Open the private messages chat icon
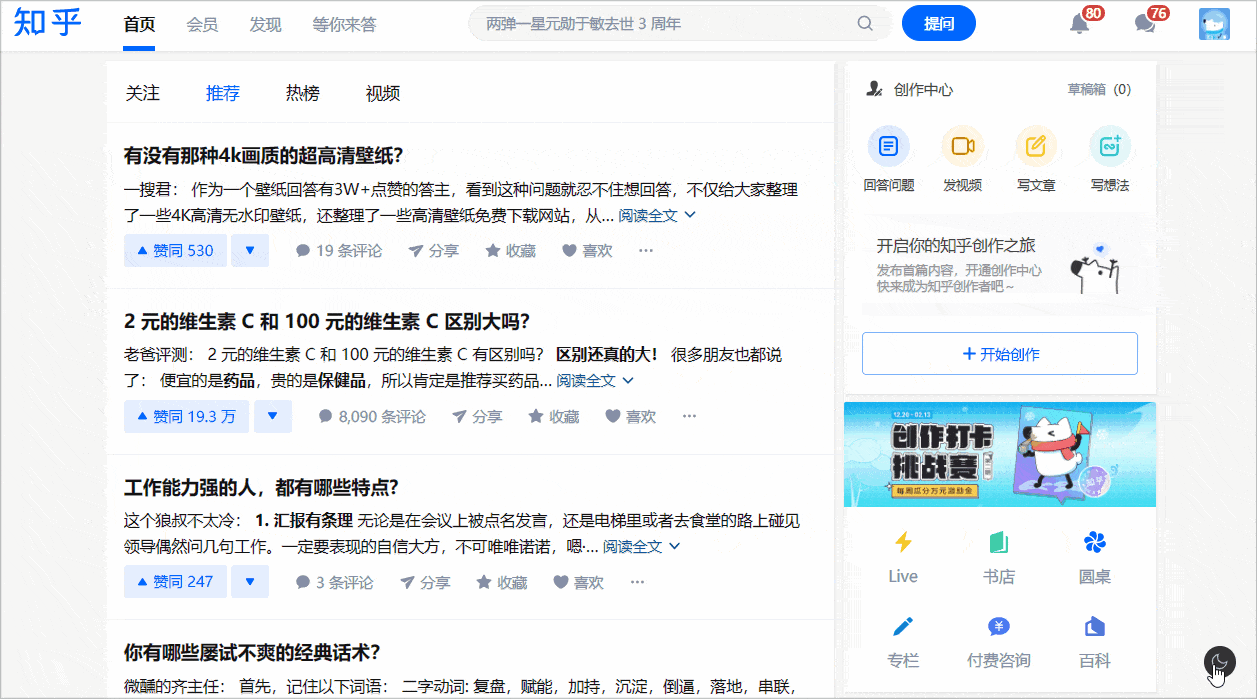The image size is (1257, 699). pos(1145,24)
